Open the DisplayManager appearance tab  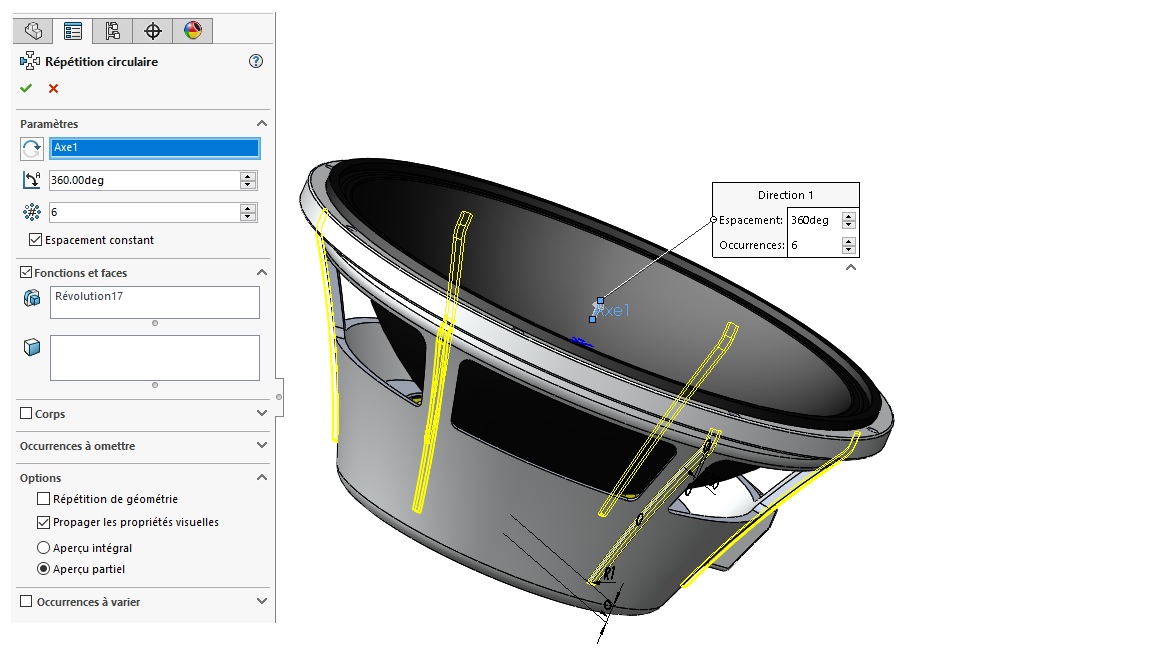point(192,31)
